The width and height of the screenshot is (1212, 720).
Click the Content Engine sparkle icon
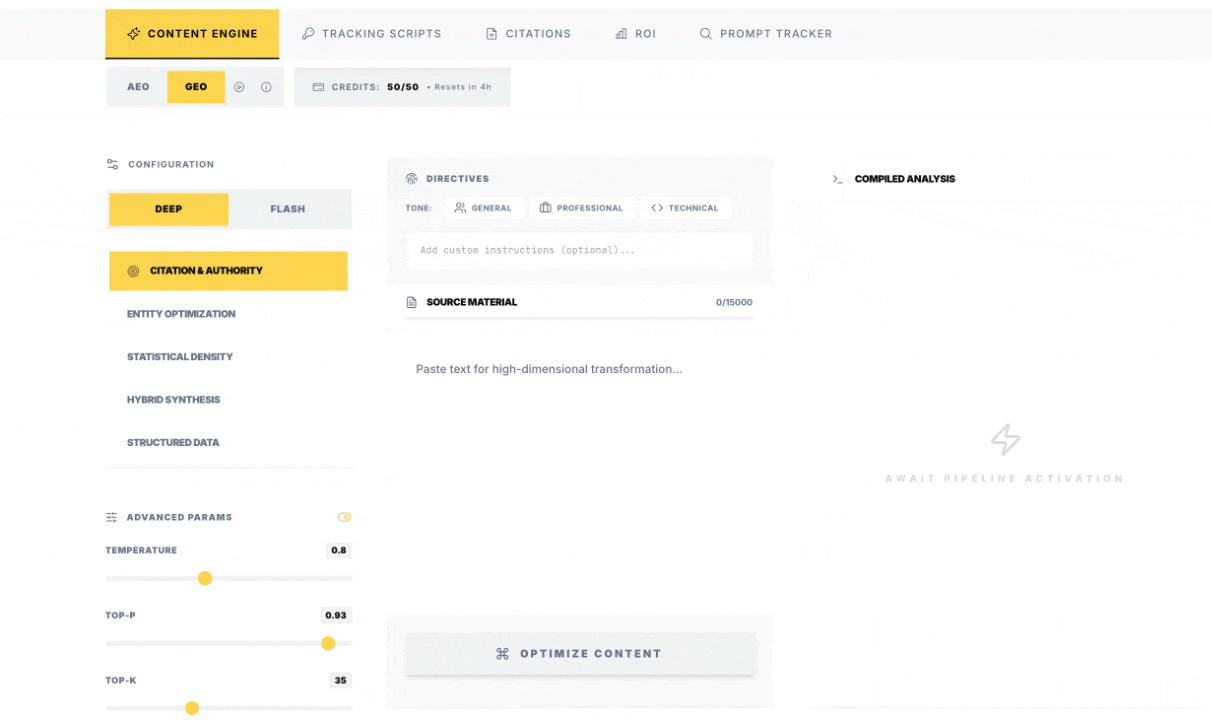(133, 33)
